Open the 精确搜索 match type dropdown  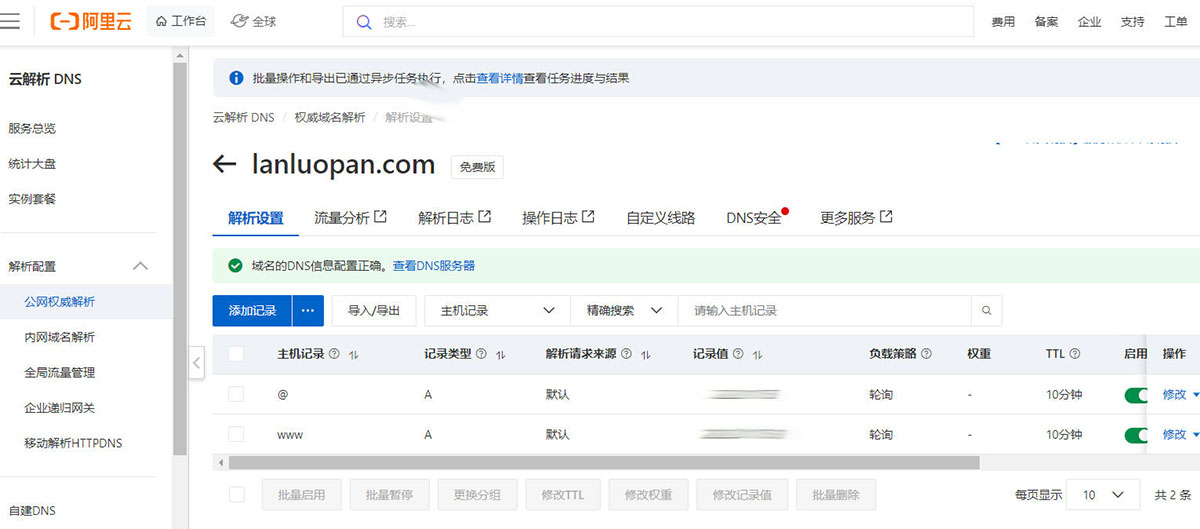(624, 311)
